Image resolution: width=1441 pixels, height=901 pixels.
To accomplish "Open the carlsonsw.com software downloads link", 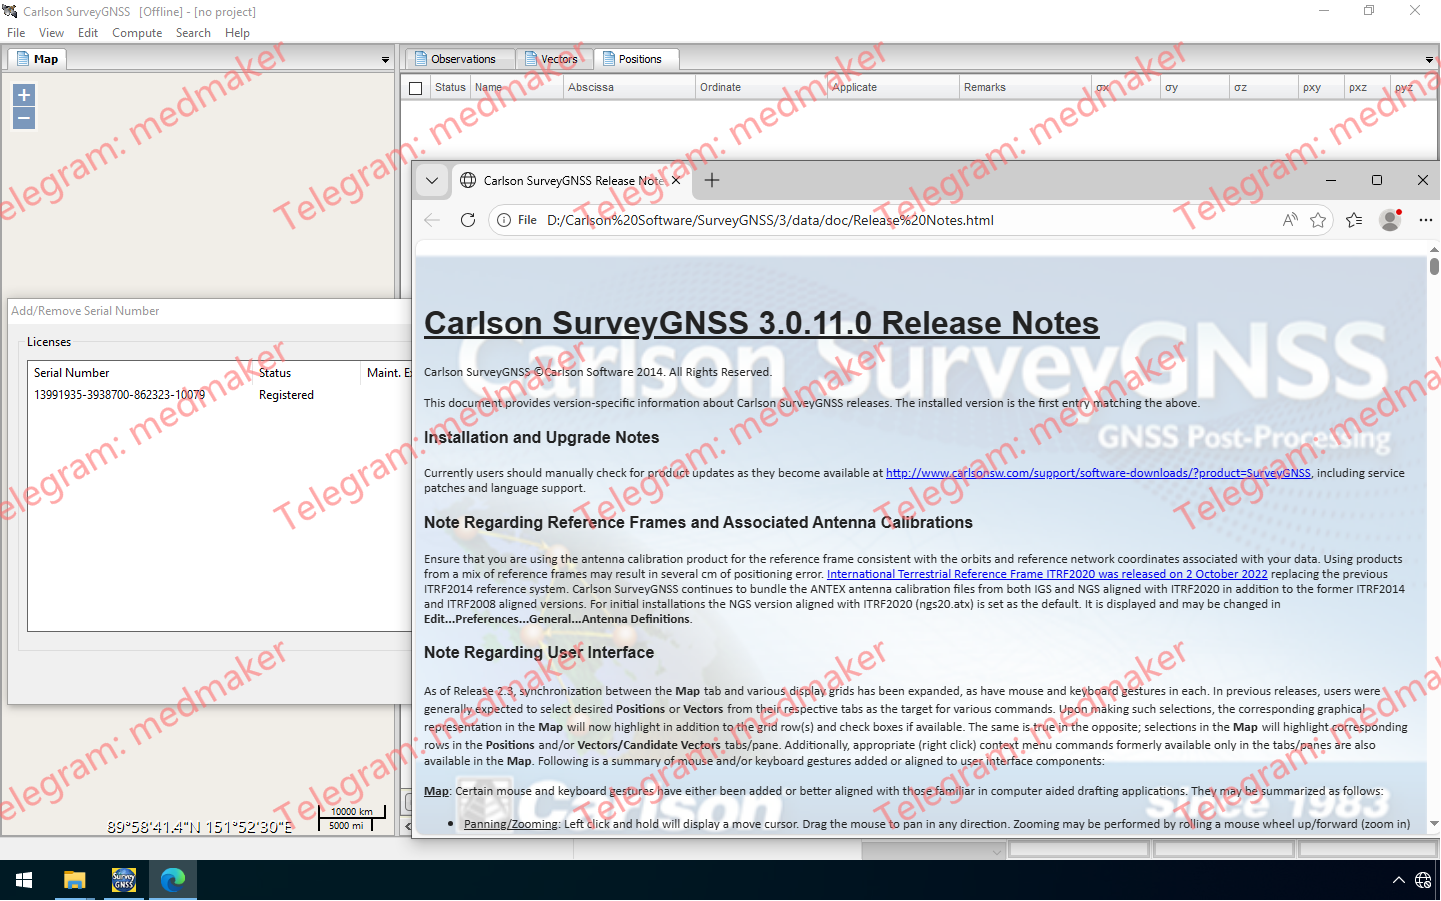I will pos(1097,473).
